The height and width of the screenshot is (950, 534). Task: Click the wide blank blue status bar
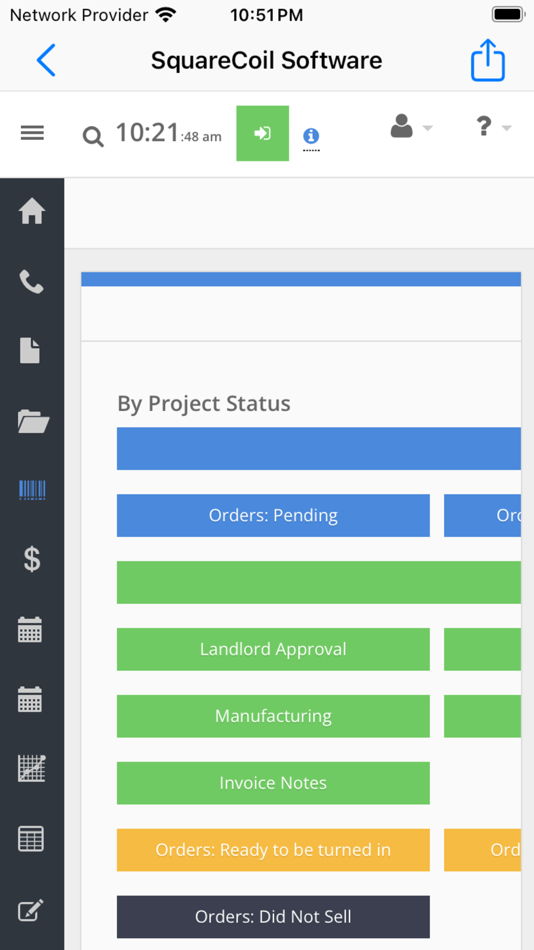point(319,448)
